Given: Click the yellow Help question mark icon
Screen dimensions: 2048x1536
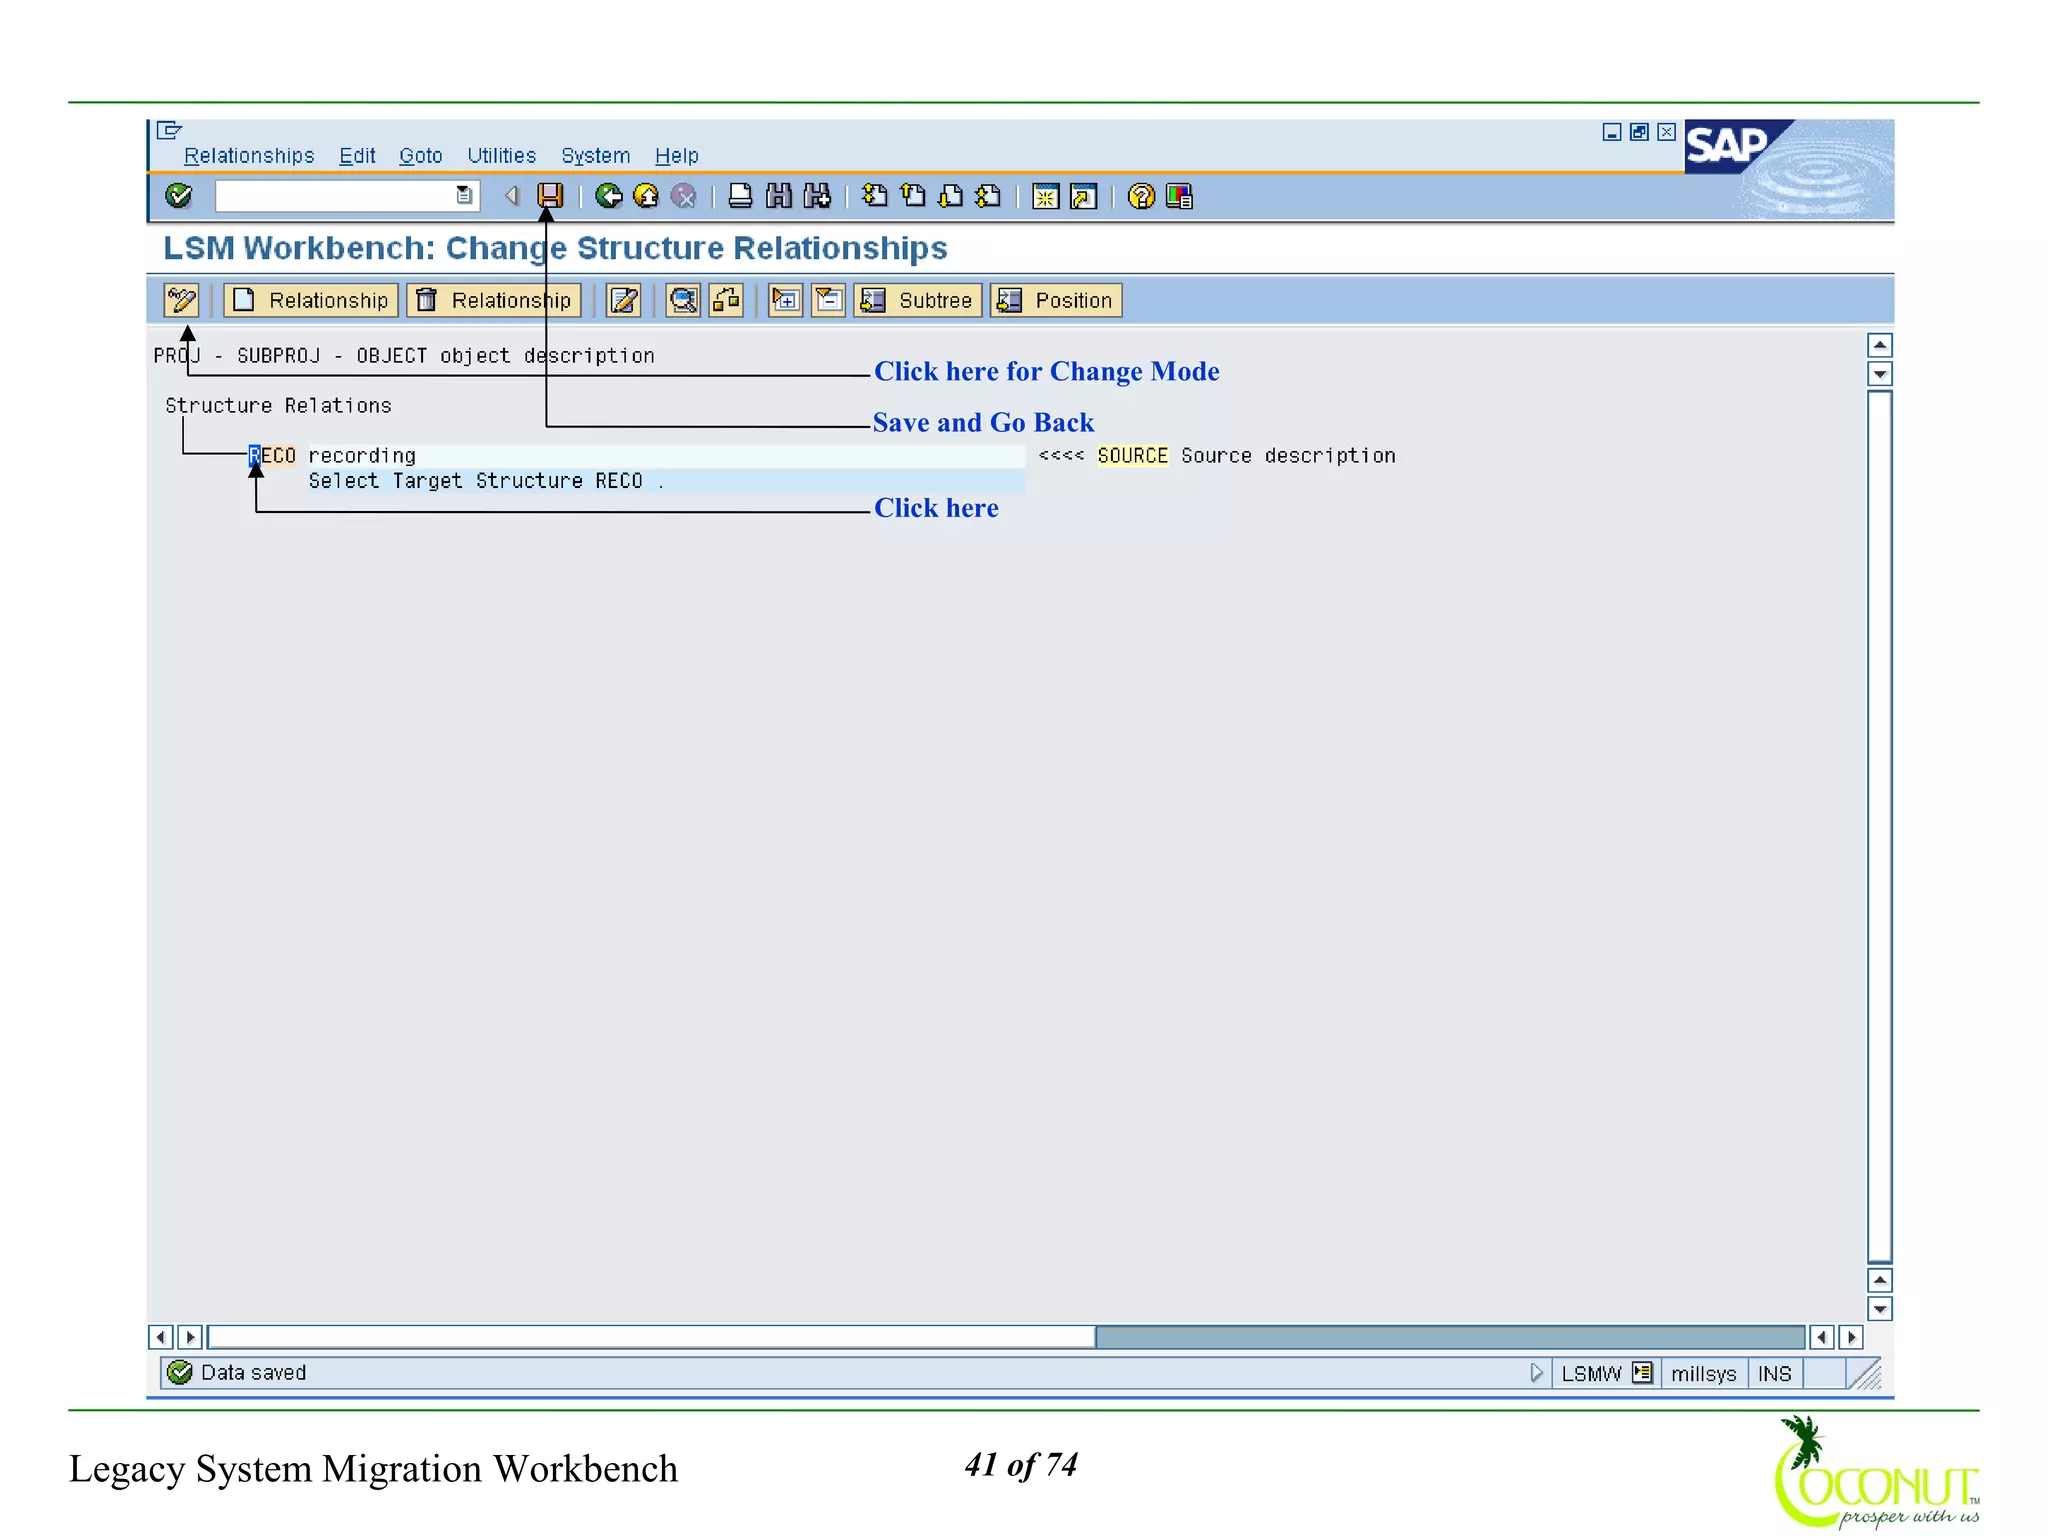Looking at the screenshot, I should click(1141, 196).
